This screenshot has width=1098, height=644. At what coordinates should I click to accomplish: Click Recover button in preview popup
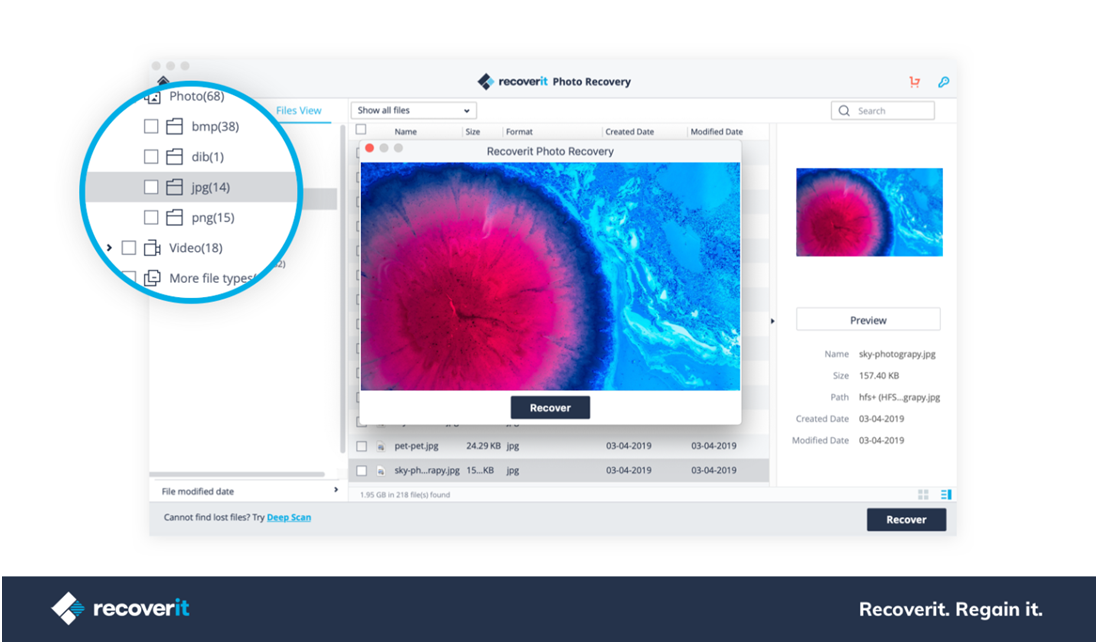coord(550,408)
